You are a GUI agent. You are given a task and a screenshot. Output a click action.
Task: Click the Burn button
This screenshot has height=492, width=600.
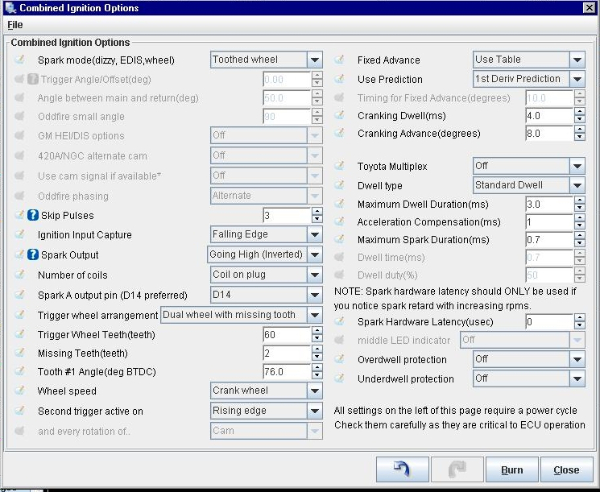pos(511,469)
